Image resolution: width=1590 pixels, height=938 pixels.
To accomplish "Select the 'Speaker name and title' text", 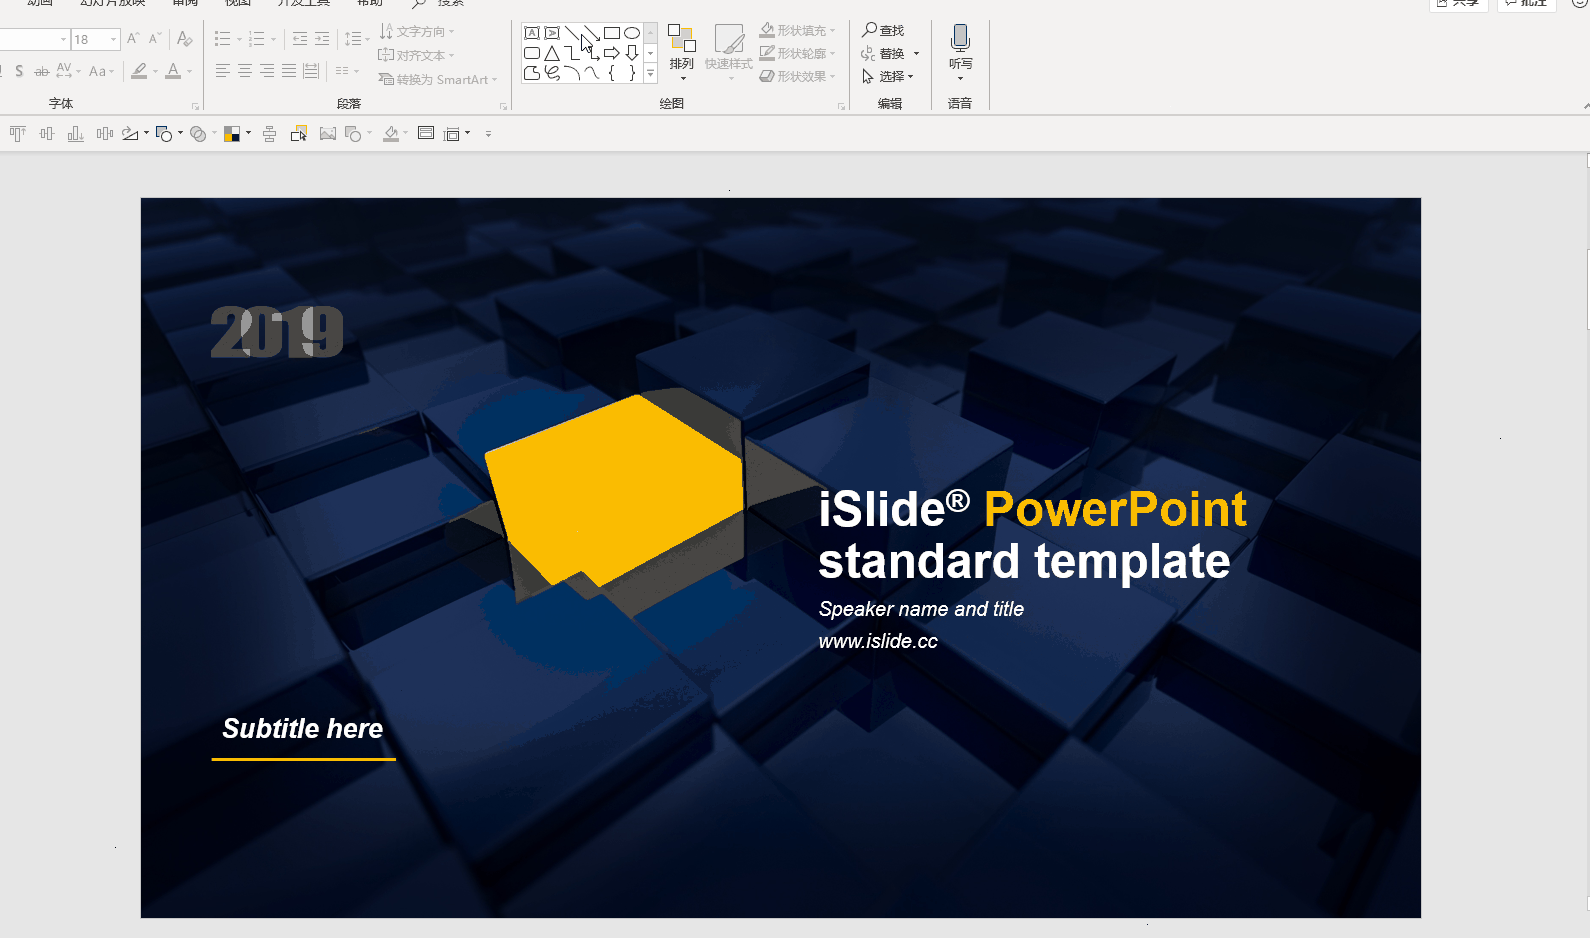I will [x=921, y=609].
